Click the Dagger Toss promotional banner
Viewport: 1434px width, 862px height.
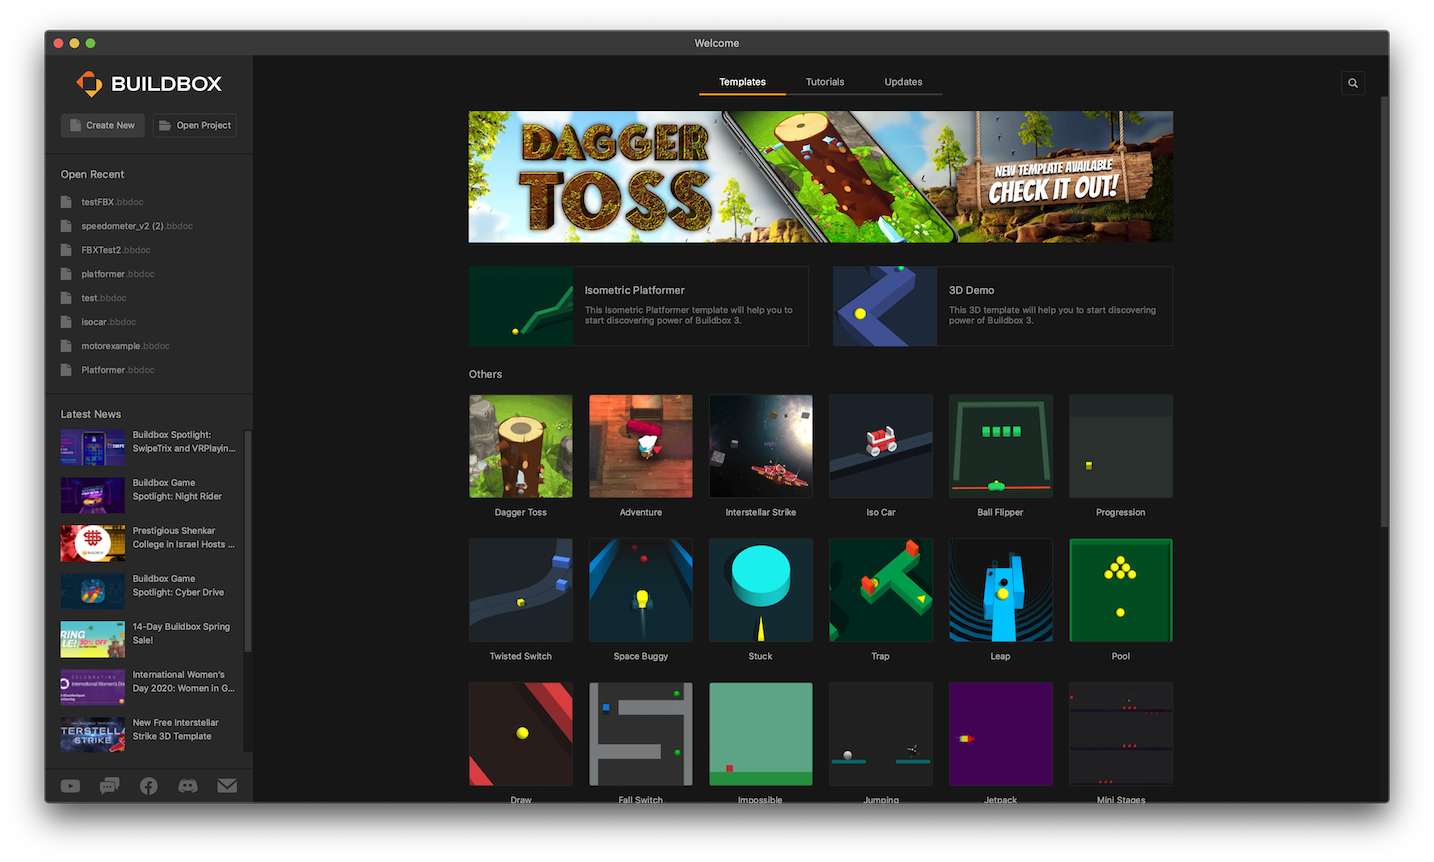(821, 177)
